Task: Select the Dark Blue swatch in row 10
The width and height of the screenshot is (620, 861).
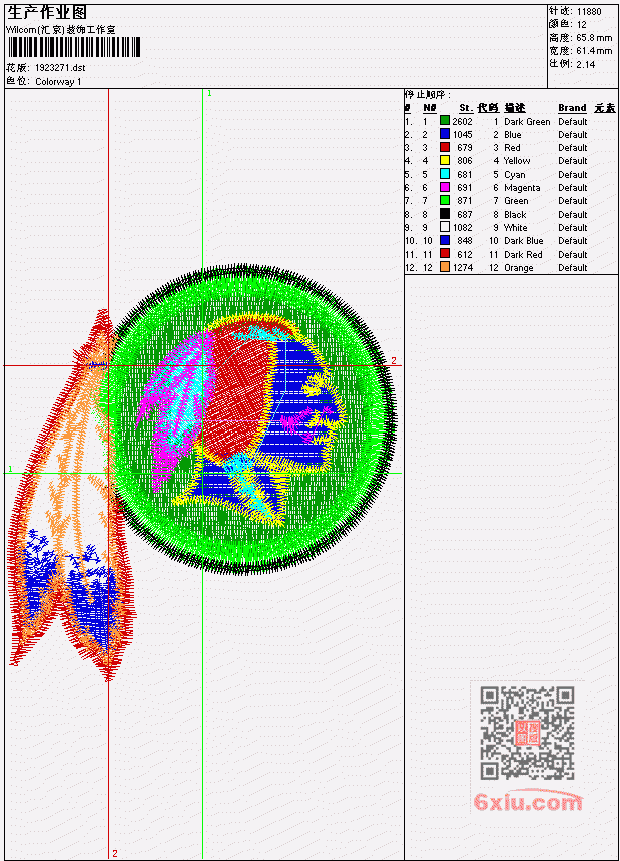Action: (445, 241)
